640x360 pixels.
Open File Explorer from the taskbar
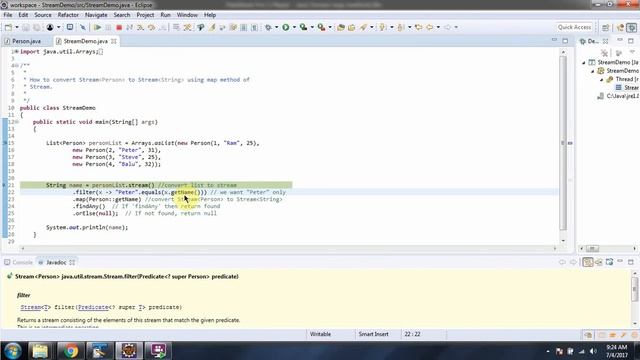coord(40,351)
